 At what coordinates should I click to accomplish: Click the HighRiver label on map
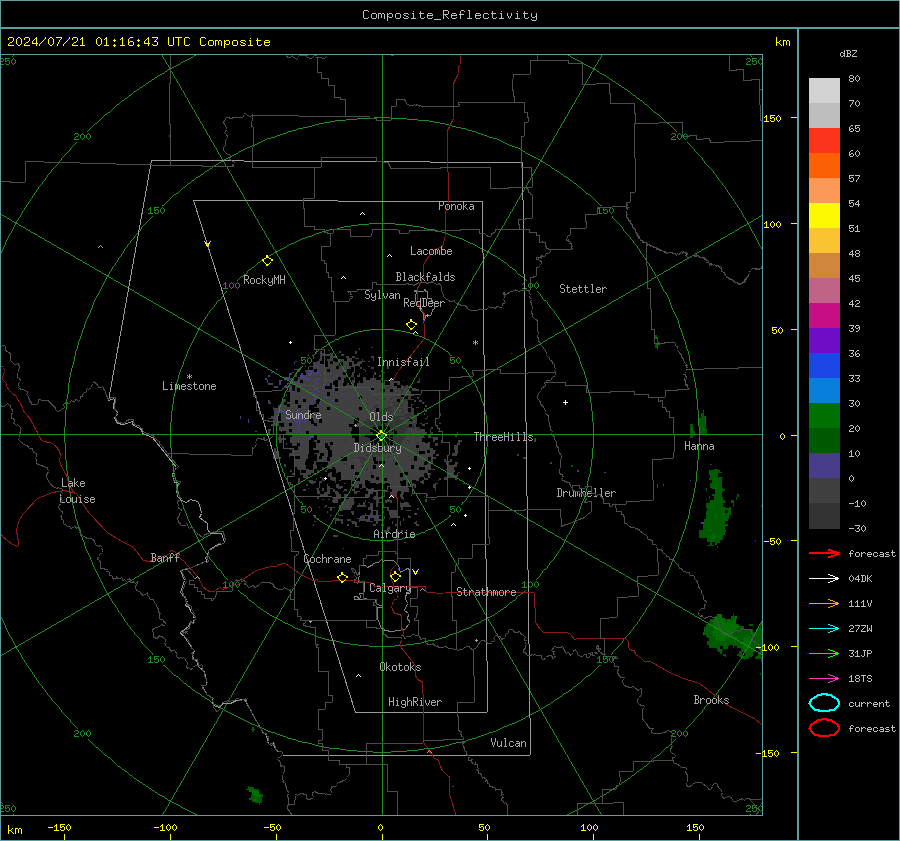point(415,702)
